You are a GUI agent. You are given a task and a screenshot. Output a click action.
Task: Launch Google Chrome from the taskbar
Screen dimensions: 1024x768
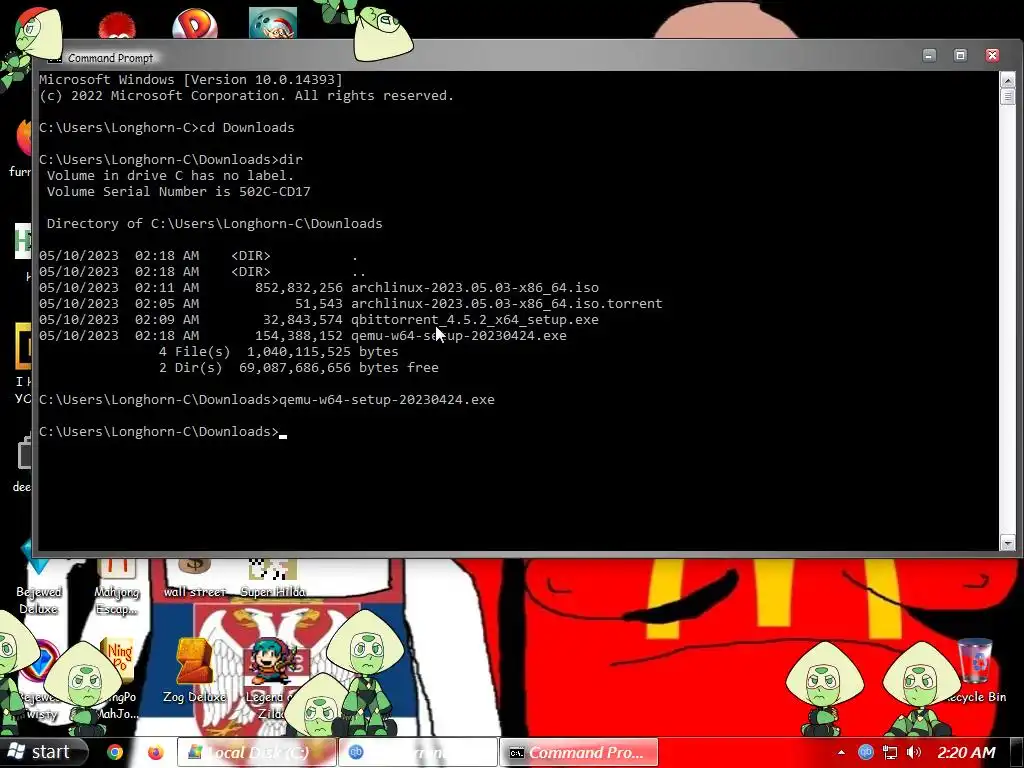coord(115,753)
